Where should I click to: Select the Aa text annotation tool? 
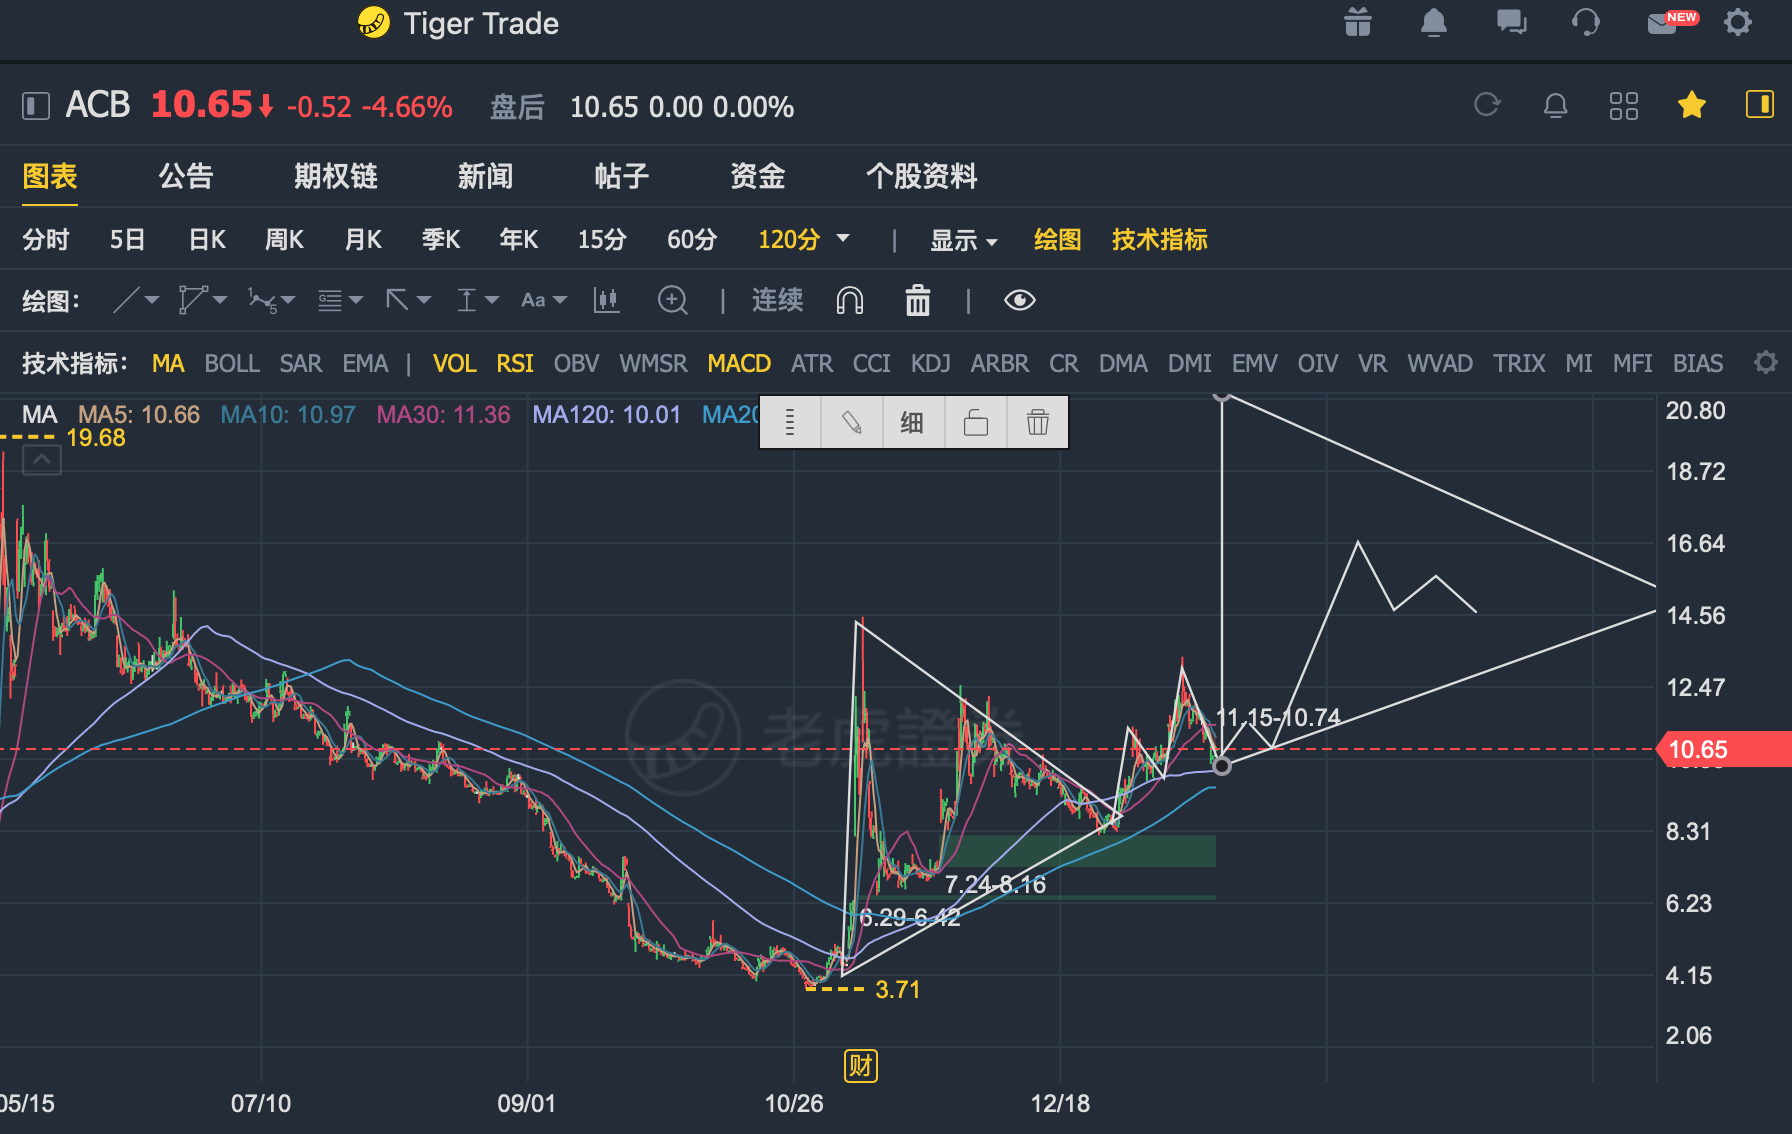pyautogui.click(x=533, y=300)
